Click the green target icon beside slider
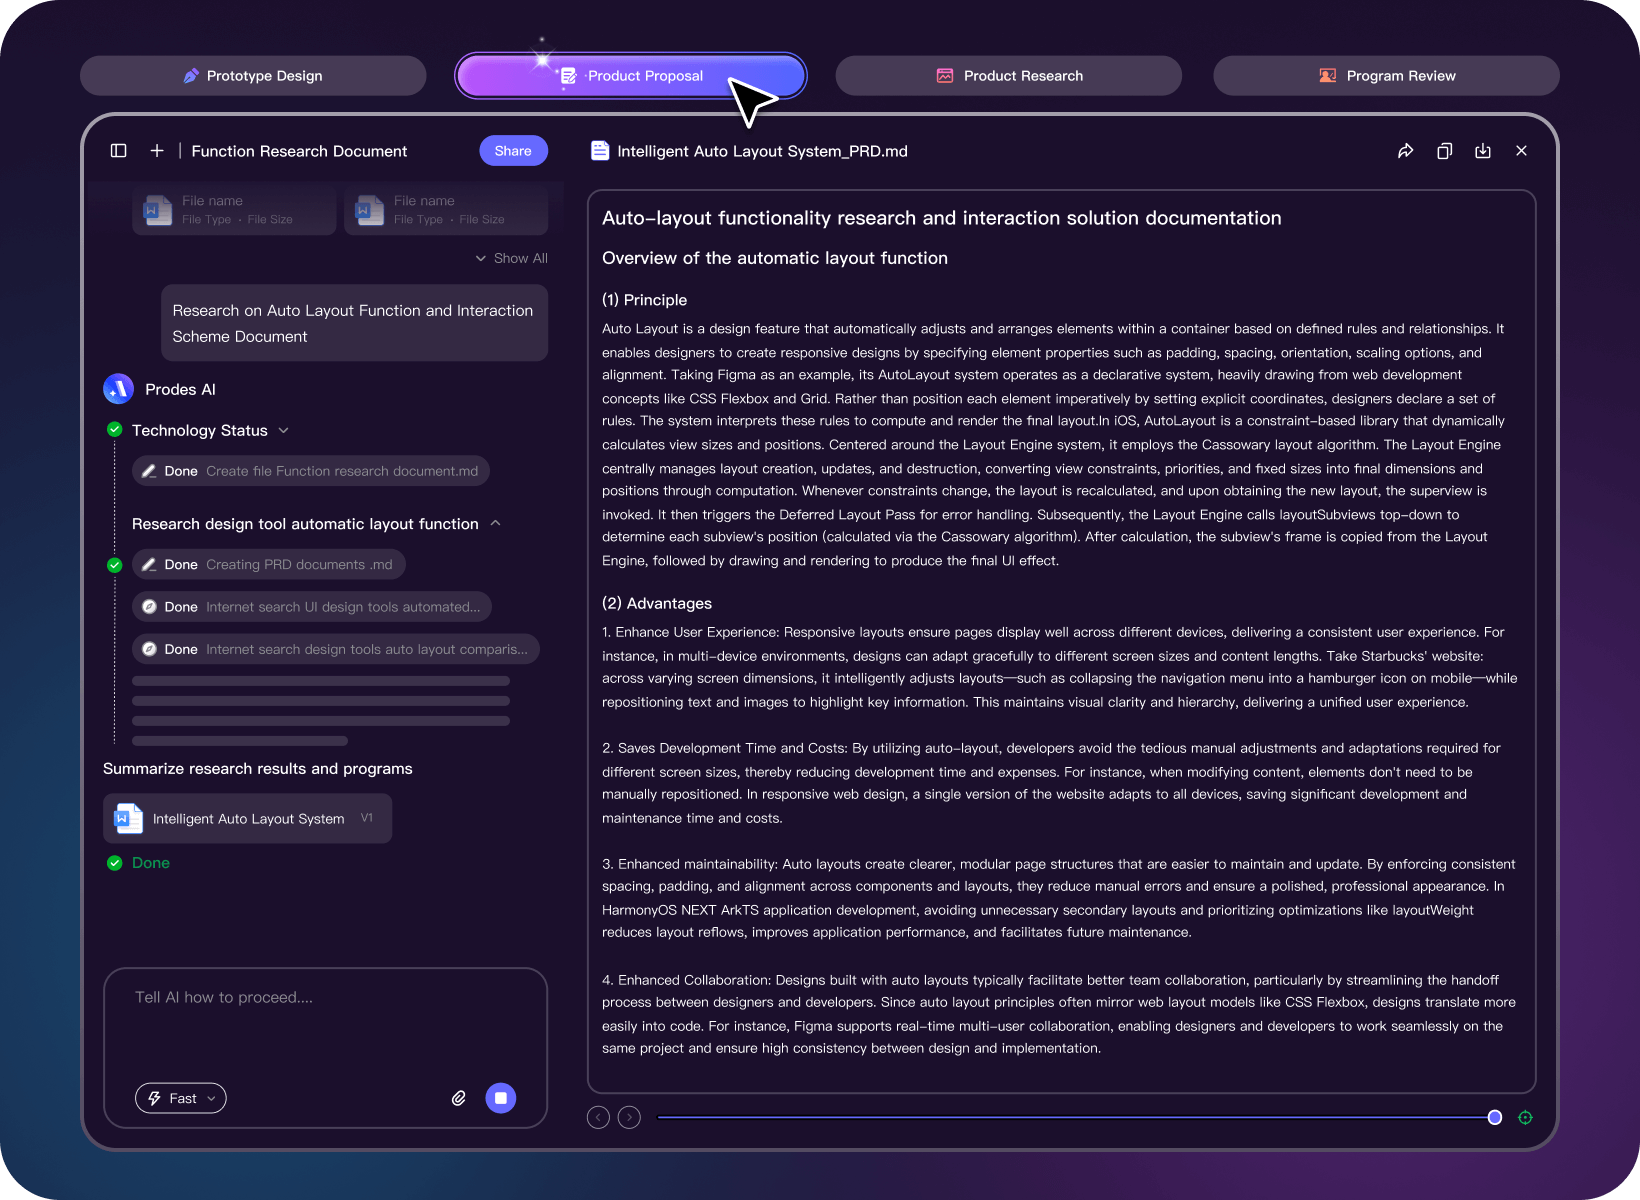Viewport: 1640px width, 1200px height. [1525, 1118]
